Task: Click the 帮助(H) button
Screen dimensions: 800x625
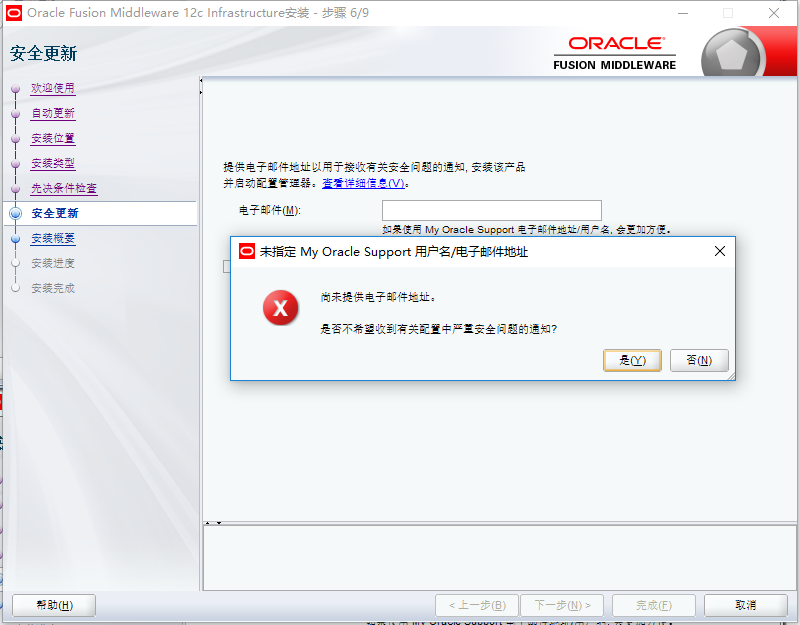Action: point(54,605)
